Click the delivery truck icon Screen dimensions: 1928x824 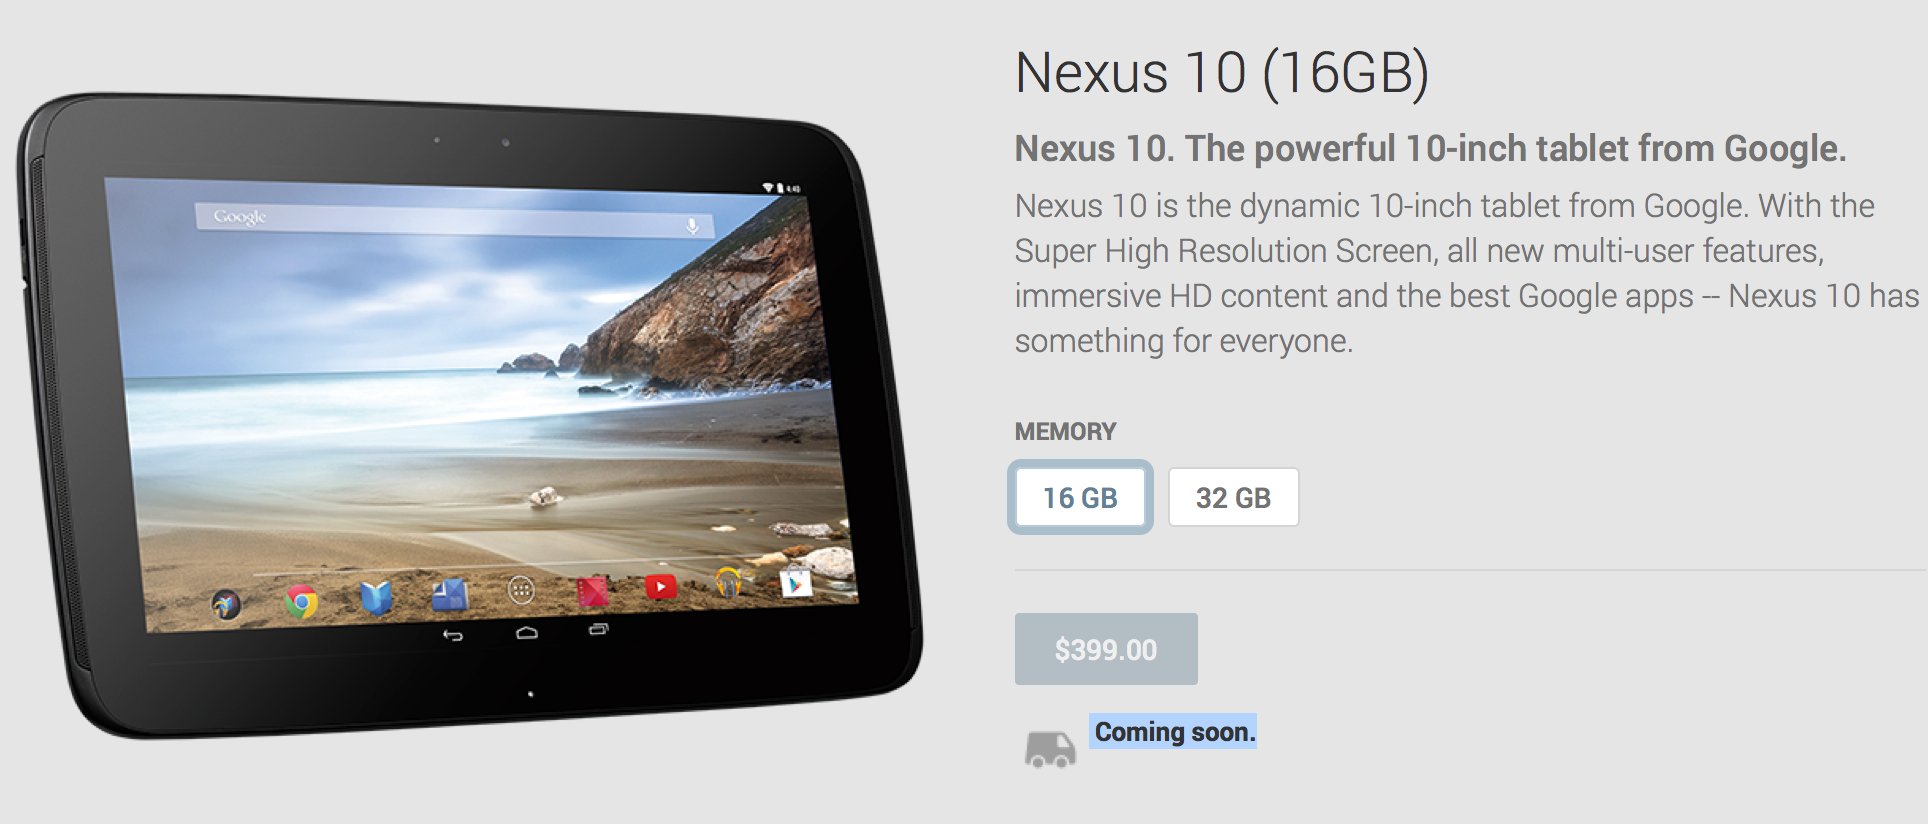pyautogui.click(x=1050, y=749)
